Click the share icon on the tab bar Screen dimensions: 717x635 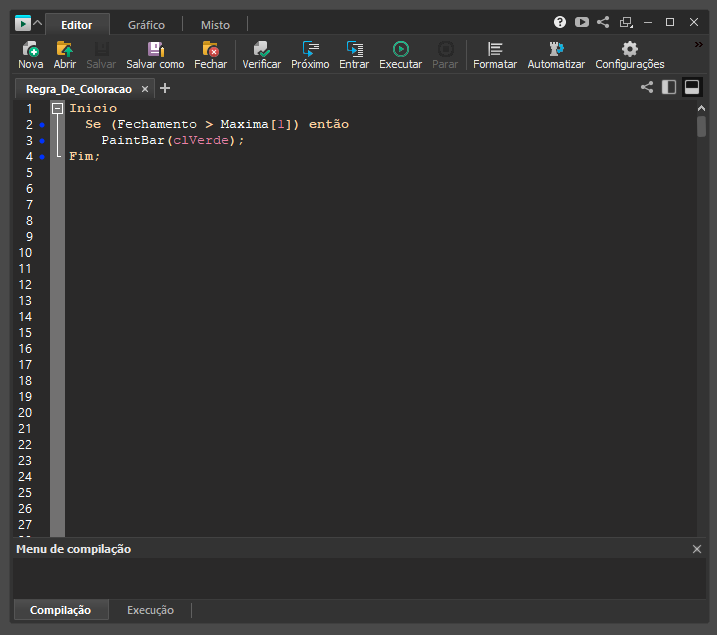647,87
